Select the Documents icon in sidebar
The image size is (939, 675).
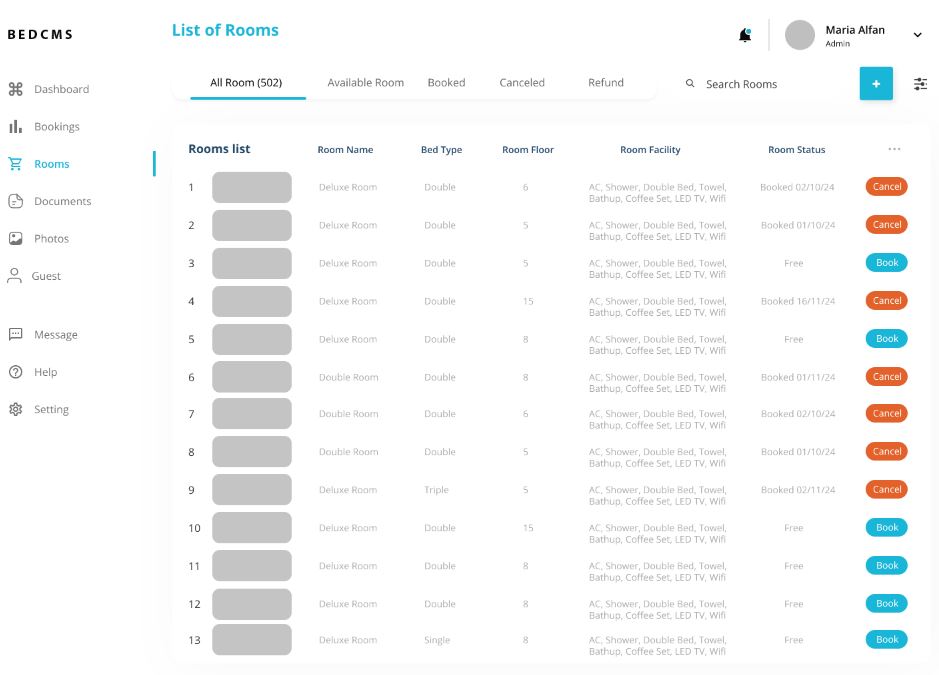[x=15, y=201]
